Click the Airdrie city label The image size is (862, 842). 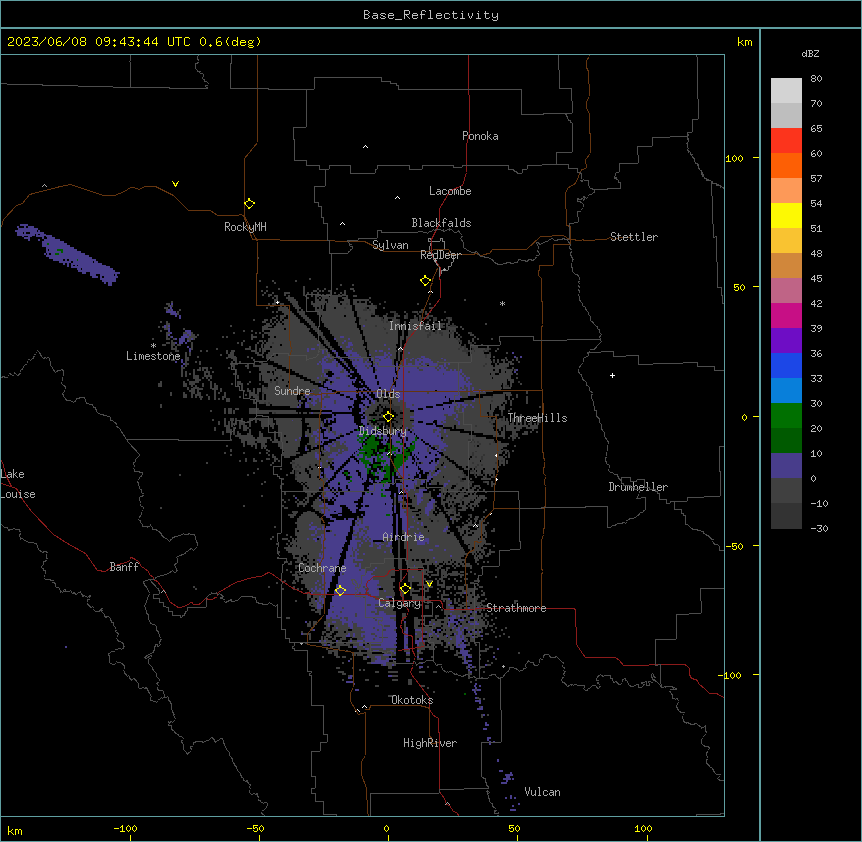[404, 537]
